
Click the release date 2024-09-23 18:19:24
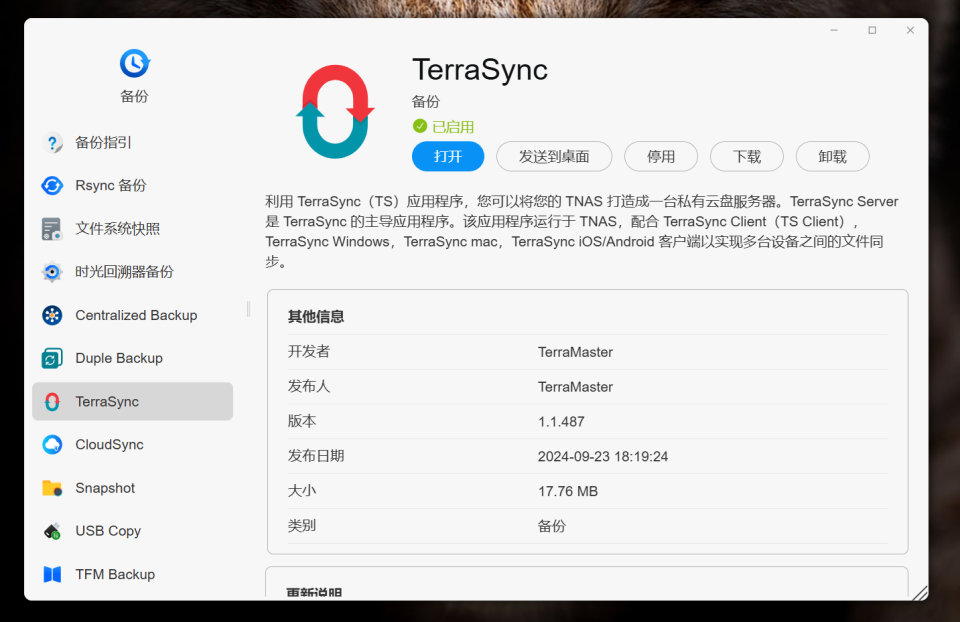click(602, 457)
